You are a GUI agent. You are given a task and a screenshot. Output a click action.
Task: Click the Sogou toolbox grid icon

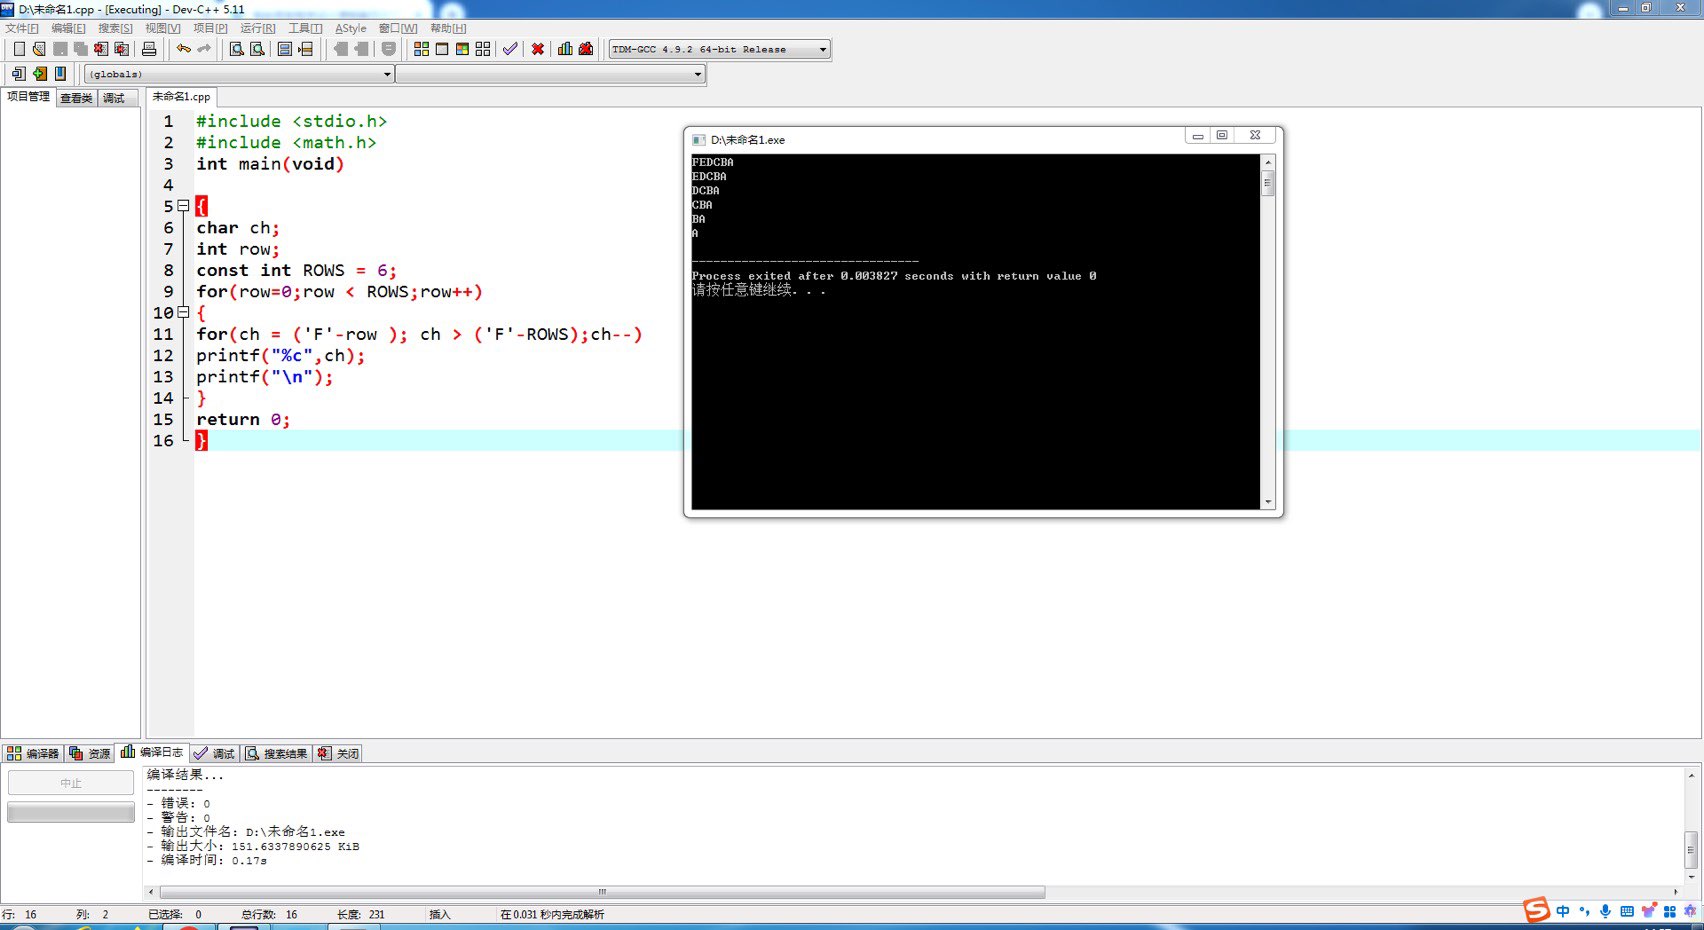(1669, 911)
